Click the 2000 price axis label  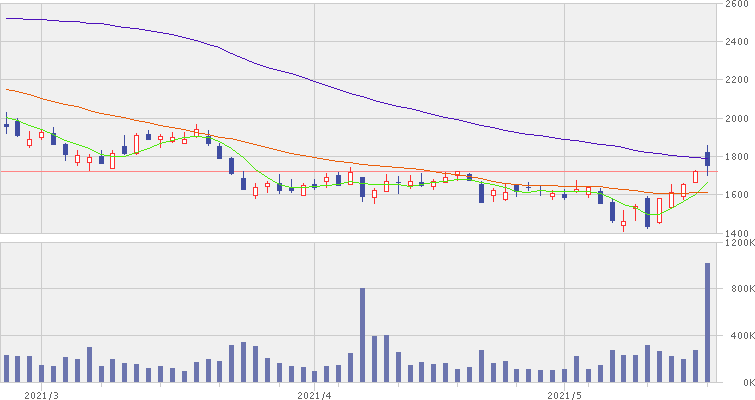click(739, 118)
